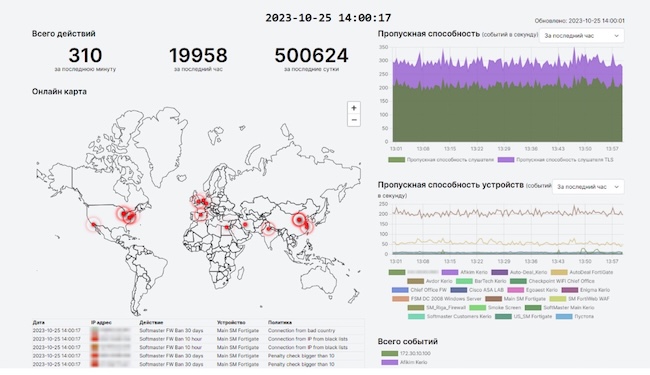This screenshot has width=650, height=375.
Task: Click Smoke Screen legend entry
Action: tap(495, 307)
